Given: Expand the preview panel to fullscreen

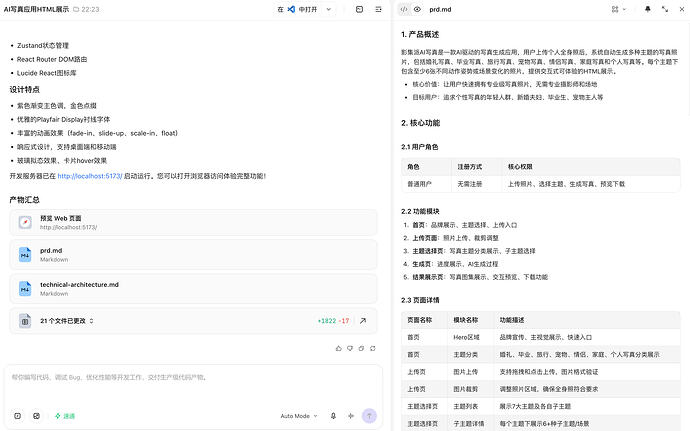Looking at the screenshot, I should point(664,9).
